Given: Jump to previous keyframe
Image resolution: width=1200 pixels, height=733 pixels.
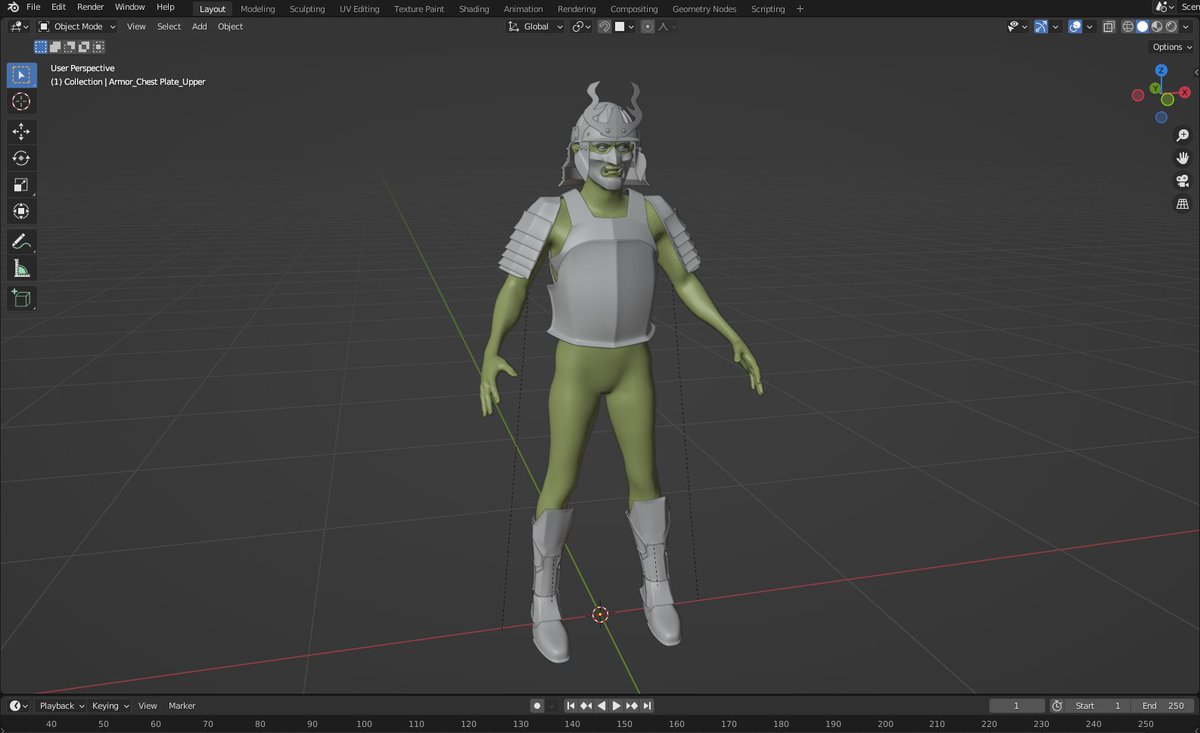Looking at the screenshot, I should pyautogui.click(x=587, y=706).
